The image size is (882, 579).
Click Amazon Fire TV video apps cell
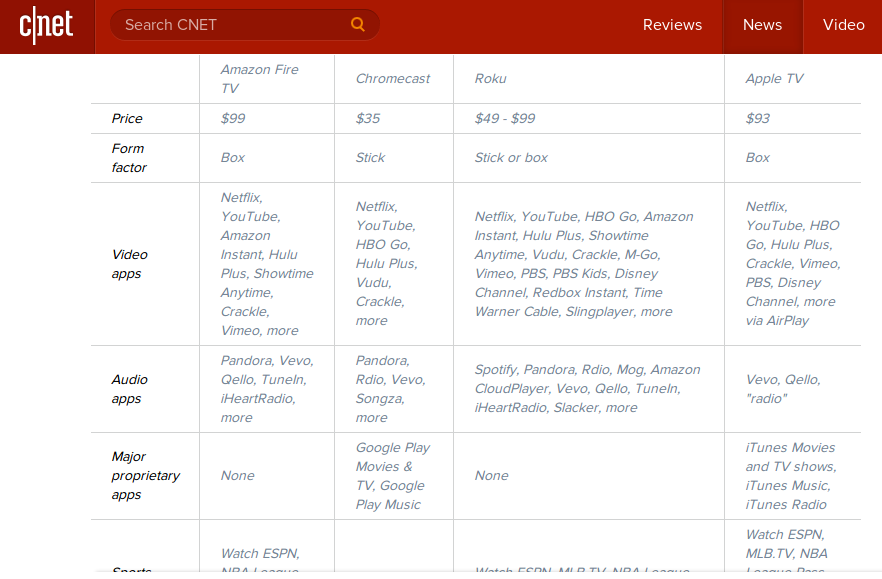click(267, 264)
